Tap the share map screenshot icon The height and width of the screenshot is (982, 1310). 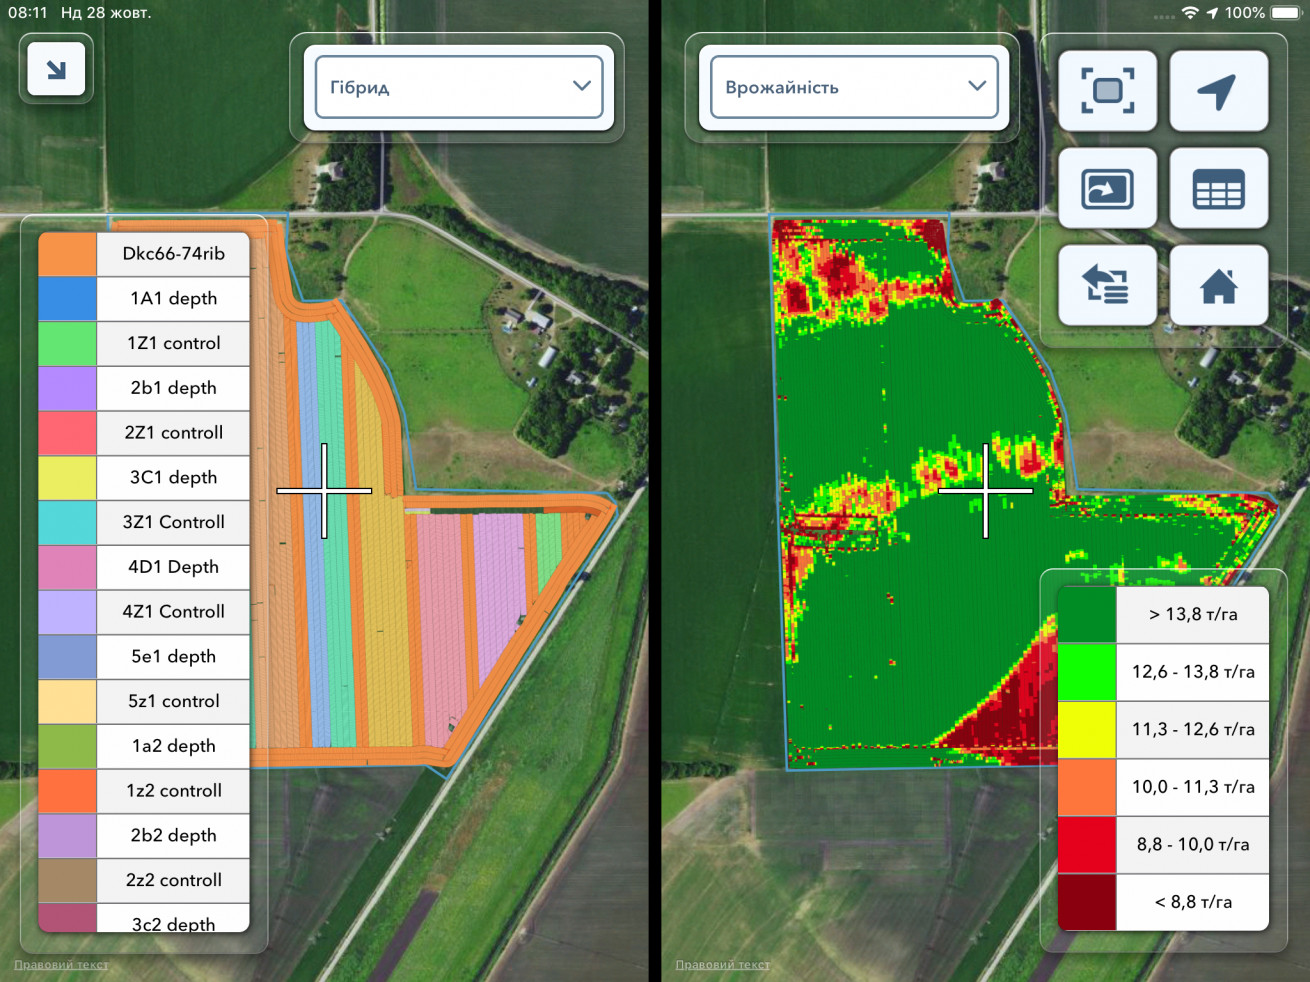pos(1108,188)
